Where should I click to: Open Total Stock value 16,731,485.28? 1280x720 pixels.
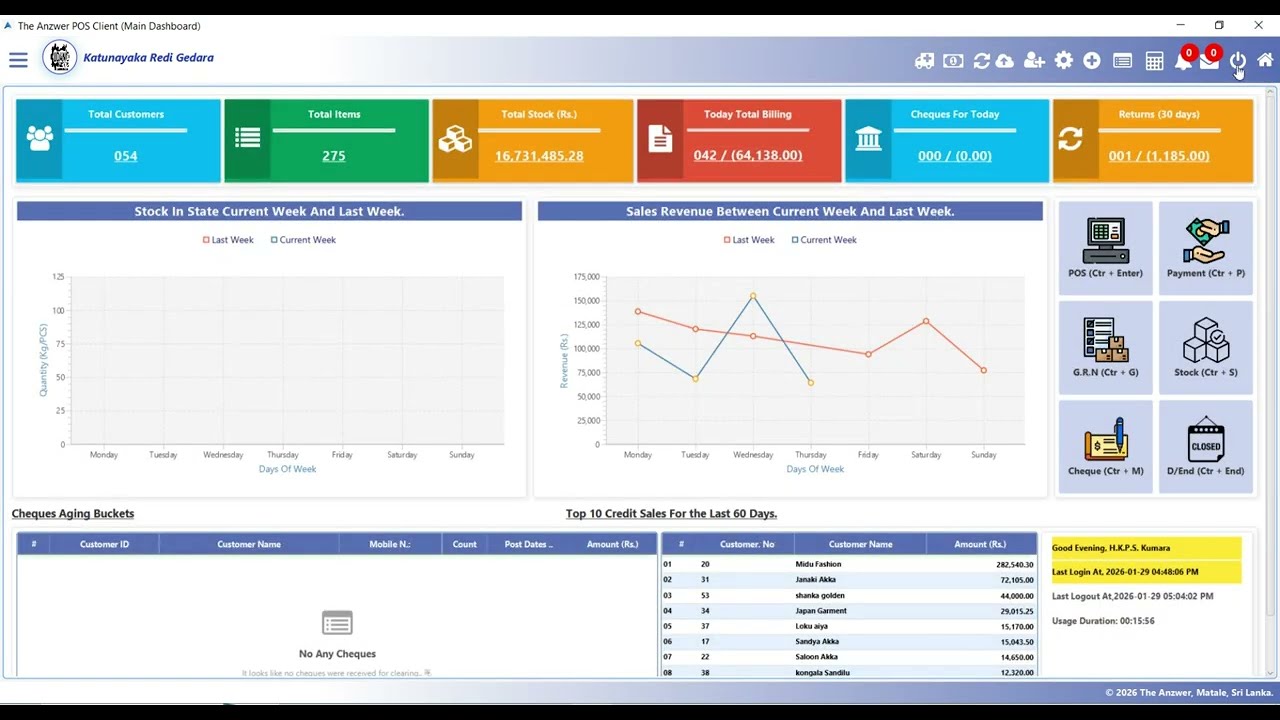(x=539, y=156)
